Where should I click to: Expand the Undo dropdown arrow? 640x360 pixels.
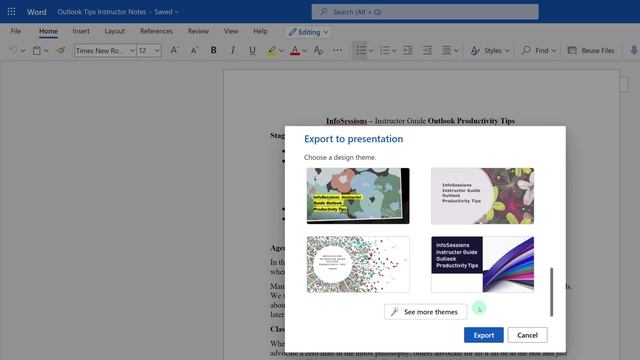(23, 51)
